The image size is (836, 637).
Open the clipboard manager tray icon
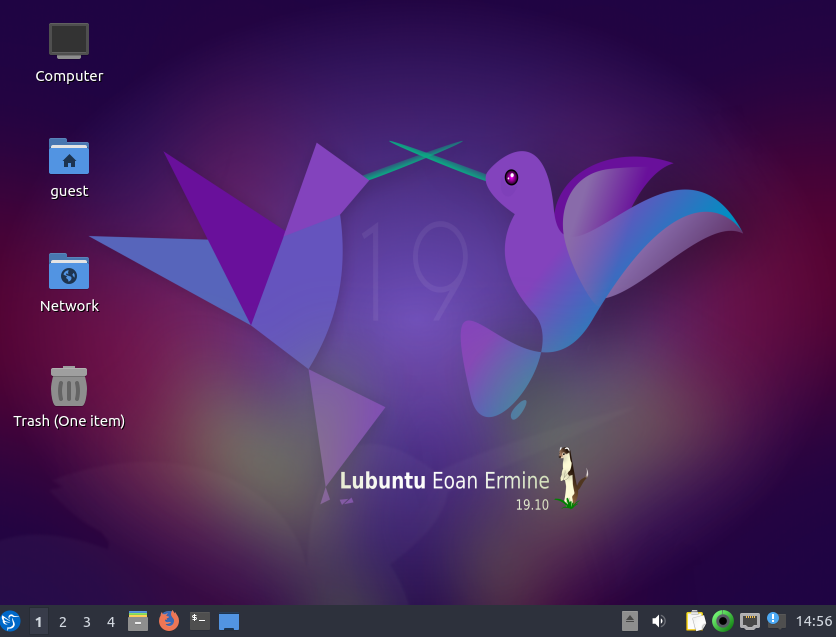click(x=696, y=621)
